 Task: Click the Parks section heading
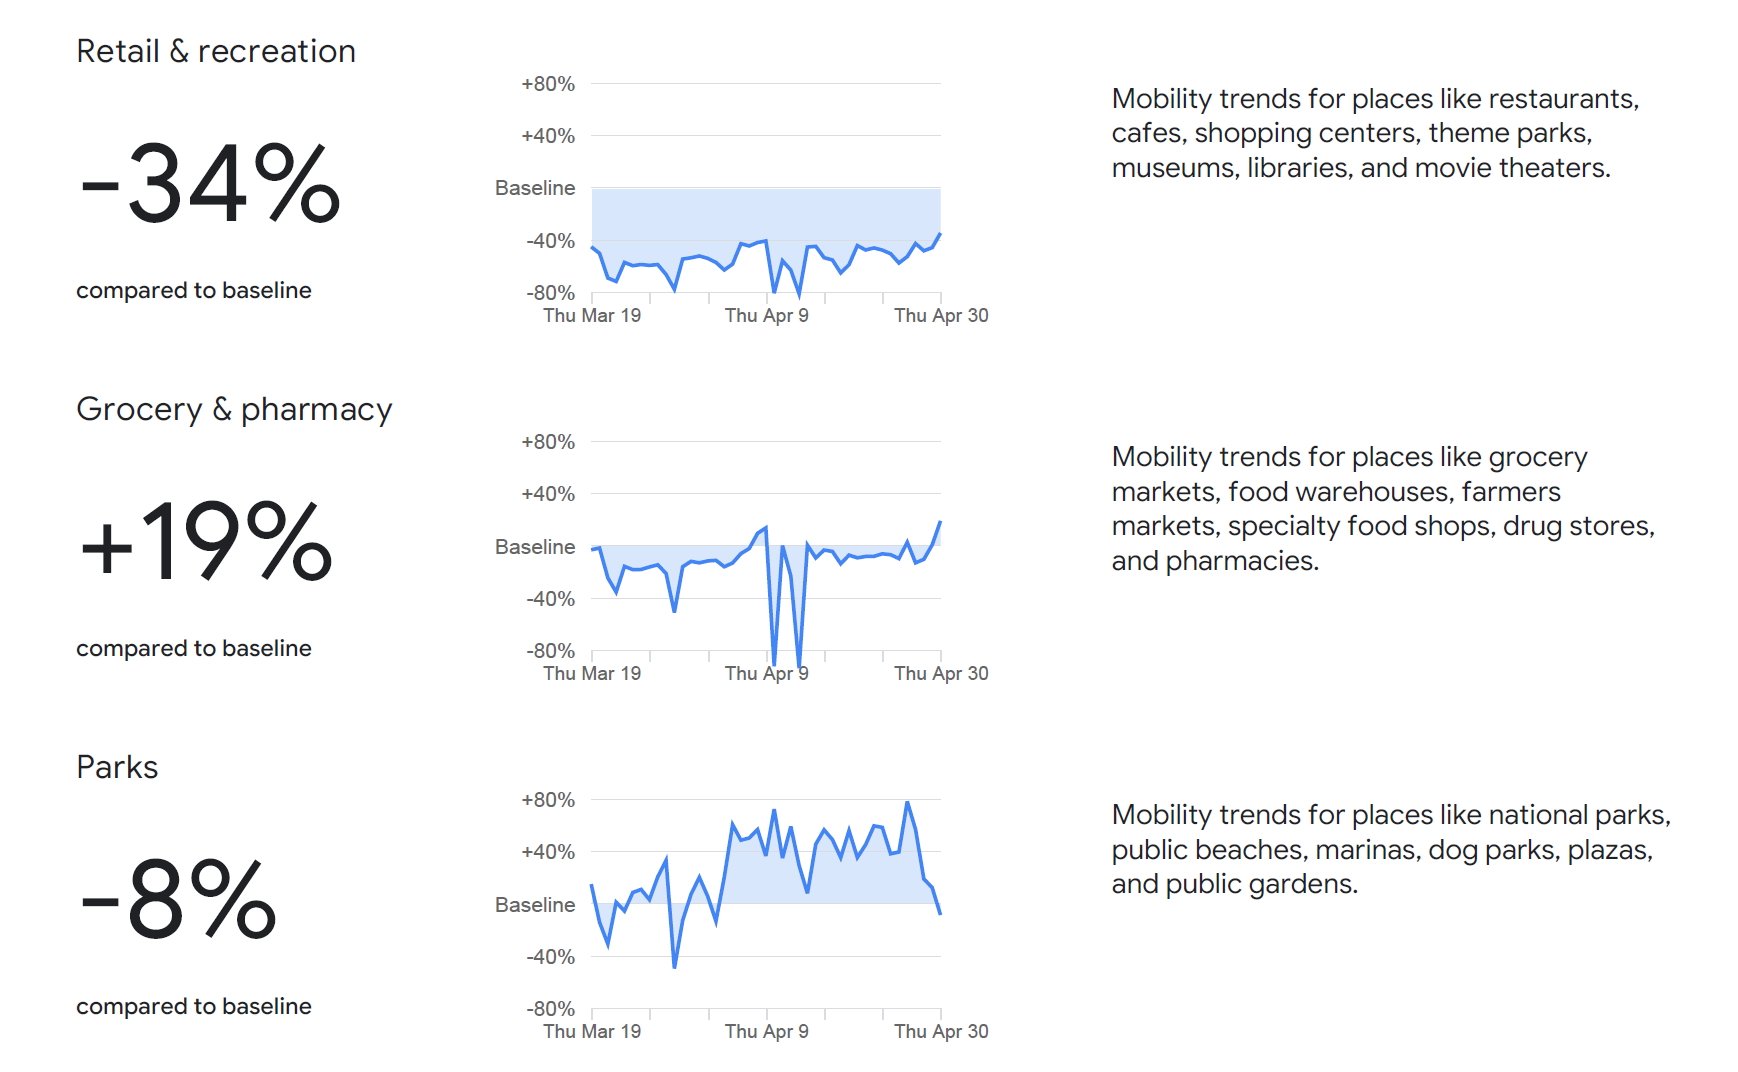[x=117, y=767]
